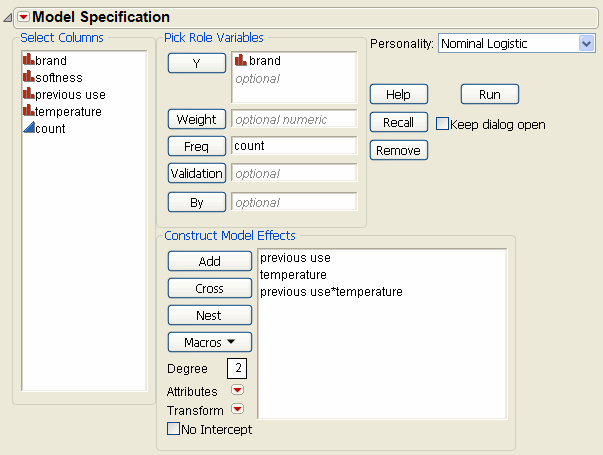Select softness column icon in list
Viewport: 603px width, 455px height.
[x=28, y=78]
